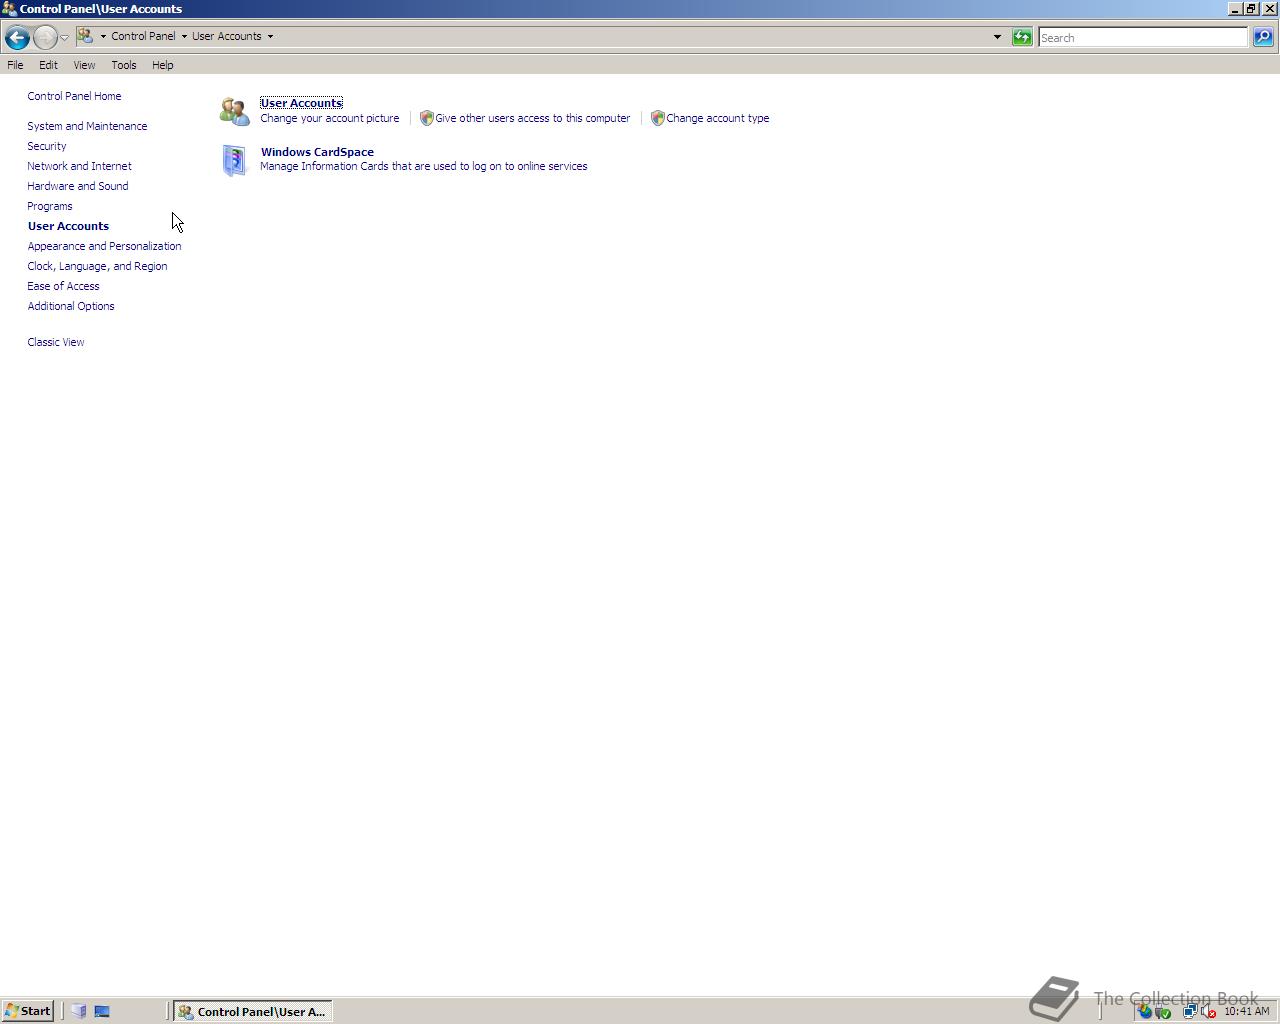This screenshot has width=1280, height=1024.
Task: Expand the User Accounts breadcrumb dropdown arrow
Action: pyautogui.click(x=270, y=36)
